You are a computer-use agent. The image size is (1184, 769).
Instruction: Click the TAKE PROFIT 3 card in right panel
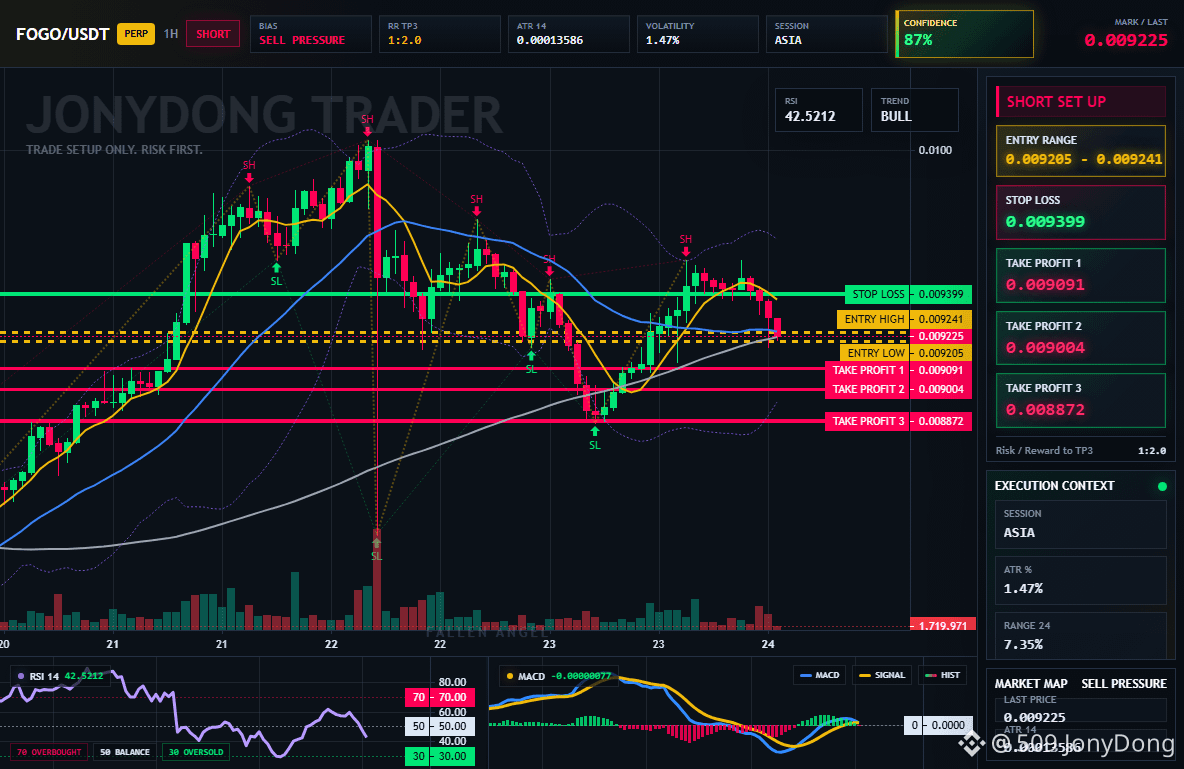pyautogui.click(x=1081, y=400)
